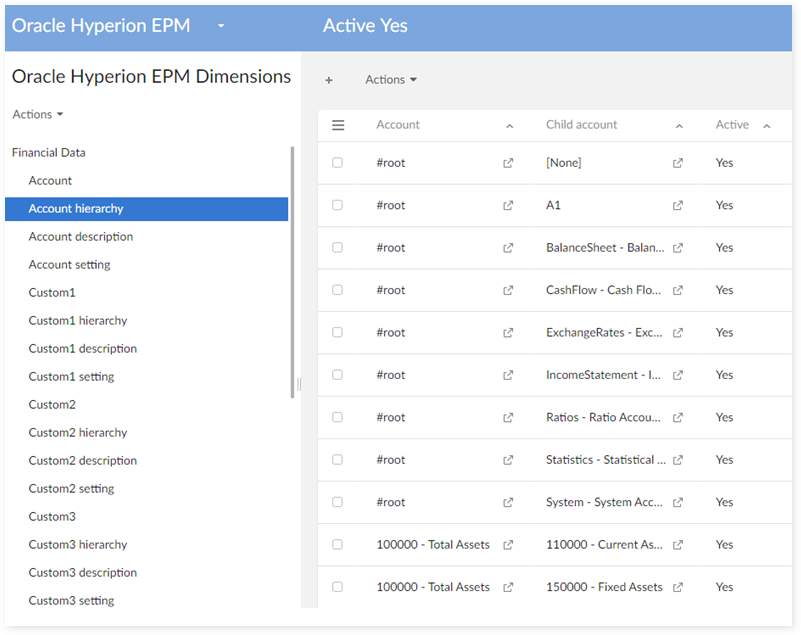Select Account description in the dimensions list
Screen dimensions: 801x635
tap(81, 237)
